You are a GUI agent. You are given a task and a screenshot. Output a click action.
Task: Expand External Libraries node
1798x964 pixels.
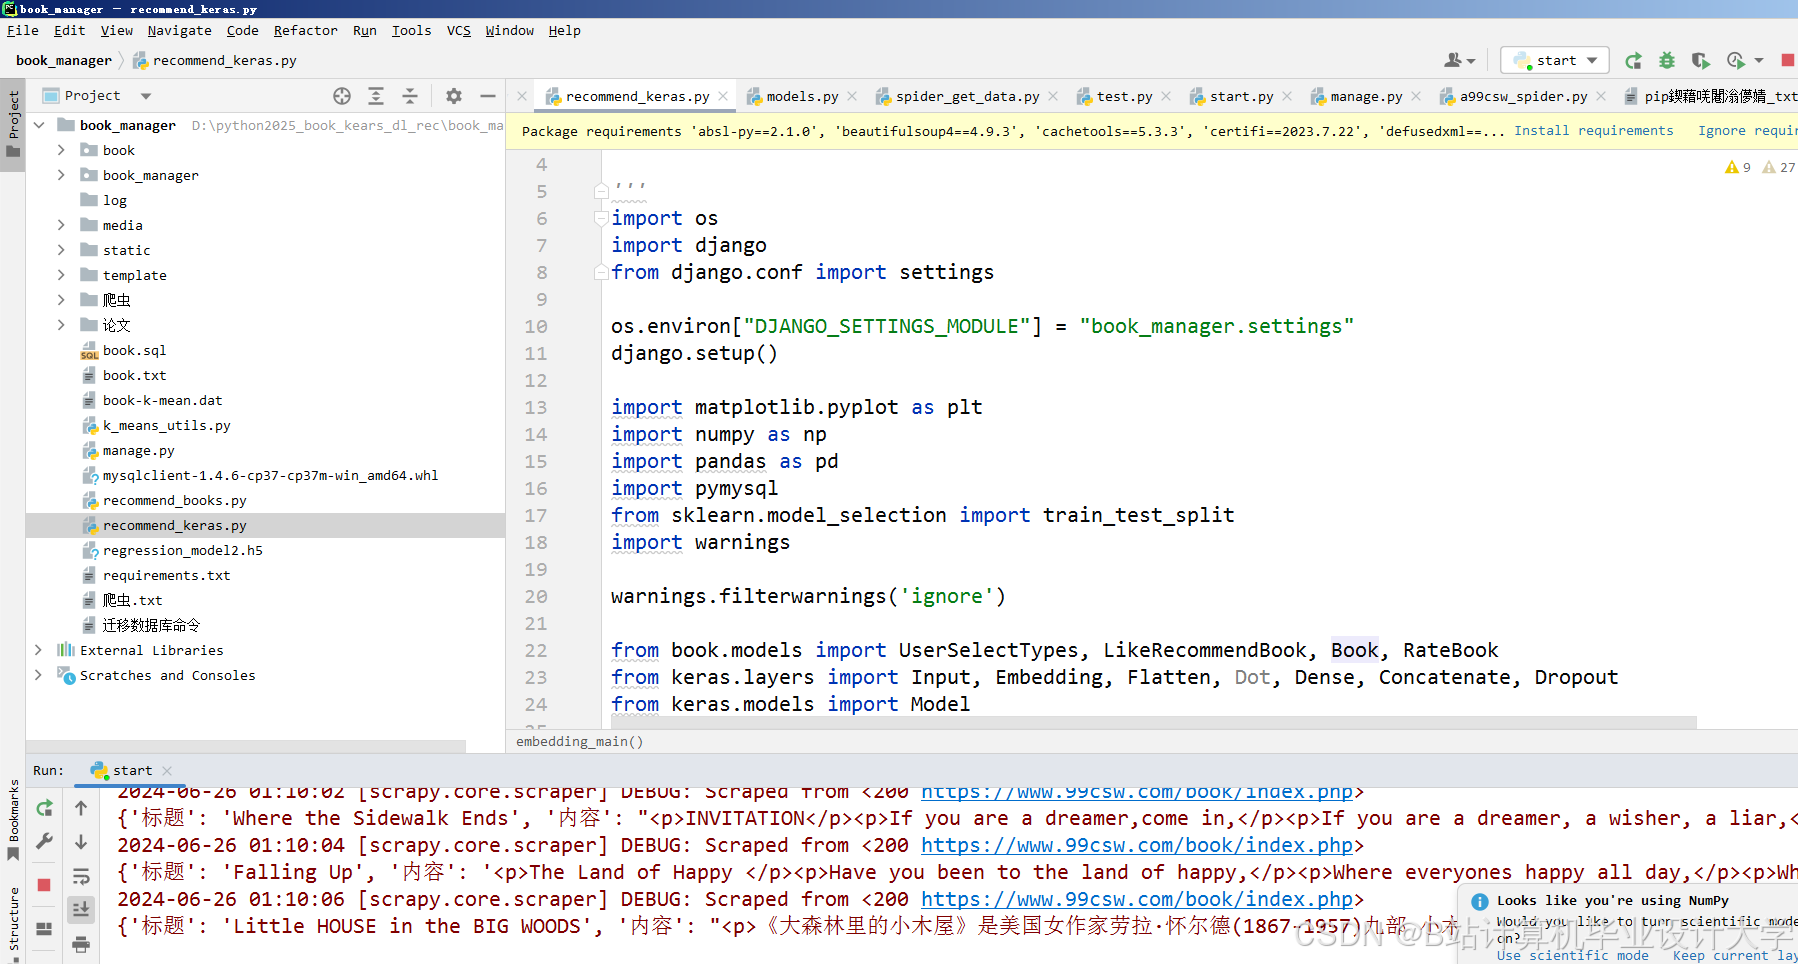(38, 650)
